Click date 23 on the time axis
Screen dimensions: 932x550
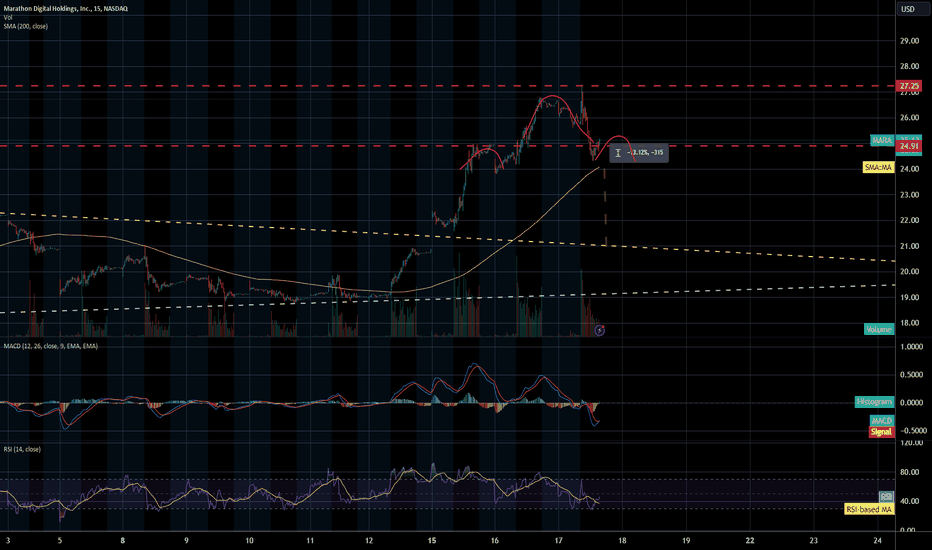(x=813, y=540)
